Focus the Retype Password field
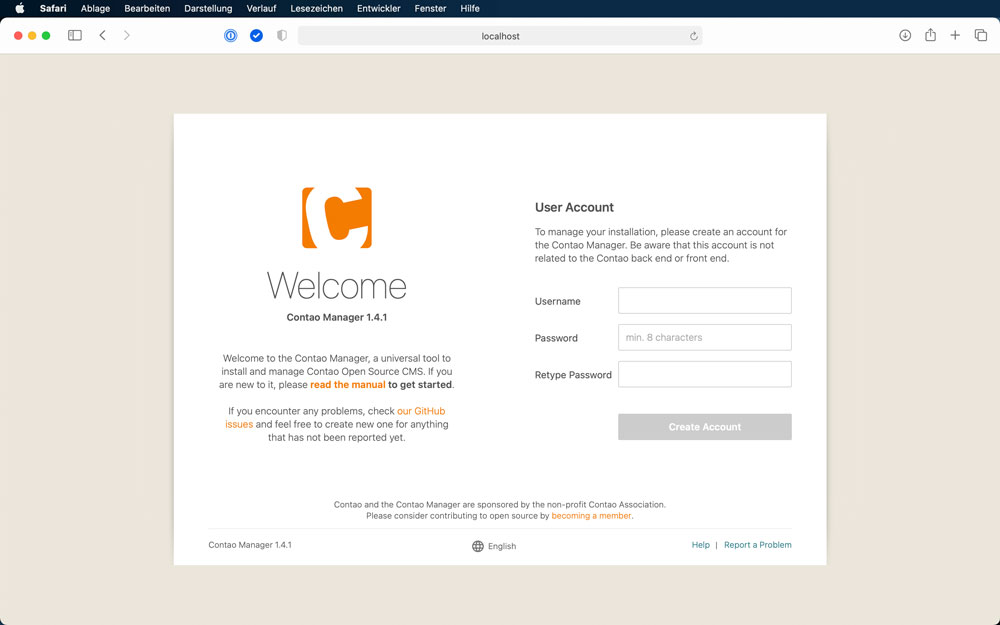 [x=705, y=374]
